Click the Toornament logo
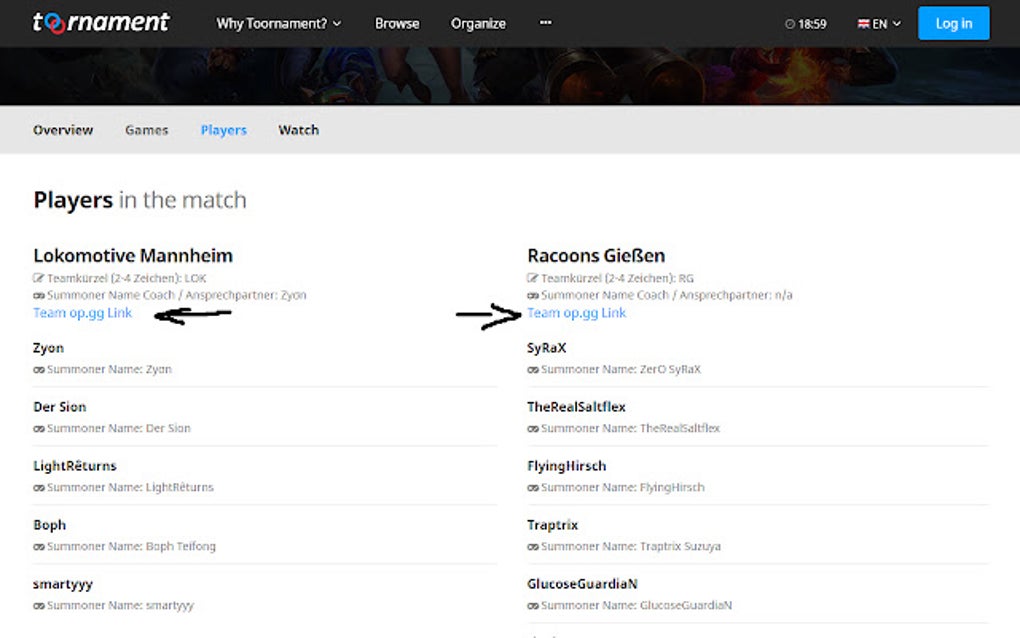This screenshot has height=638, width=1020. [103, 22]
